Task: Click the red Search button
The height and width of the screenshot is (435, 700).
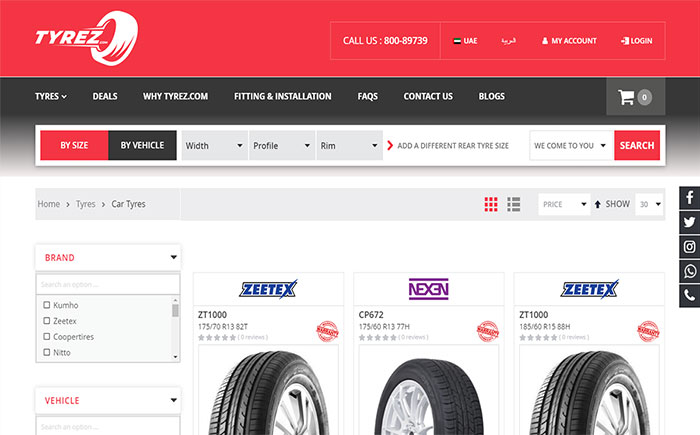Action: click(637, 145)
